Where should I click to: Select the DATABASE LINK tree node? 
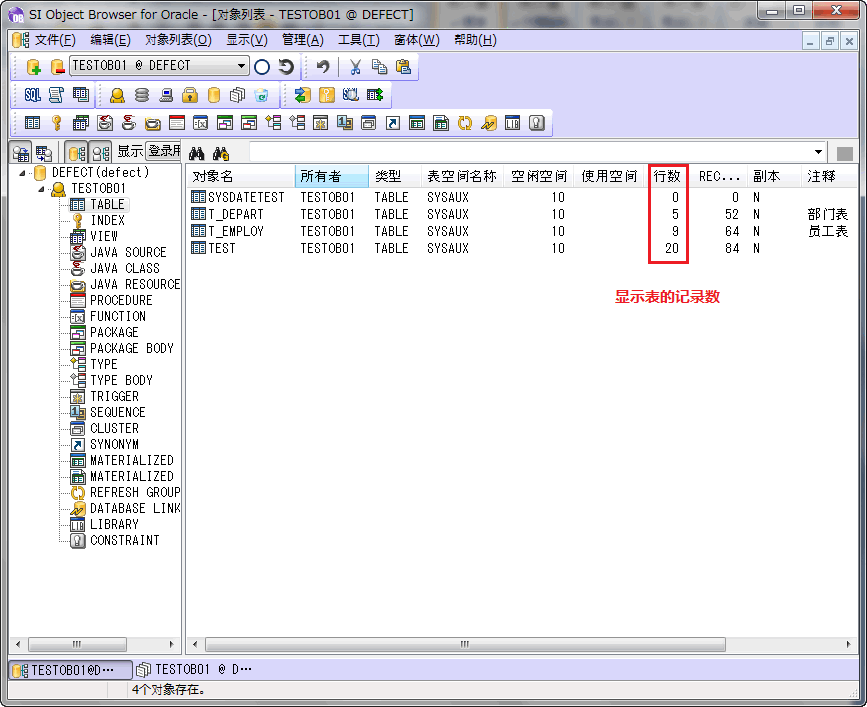click(x=135, y=508)
